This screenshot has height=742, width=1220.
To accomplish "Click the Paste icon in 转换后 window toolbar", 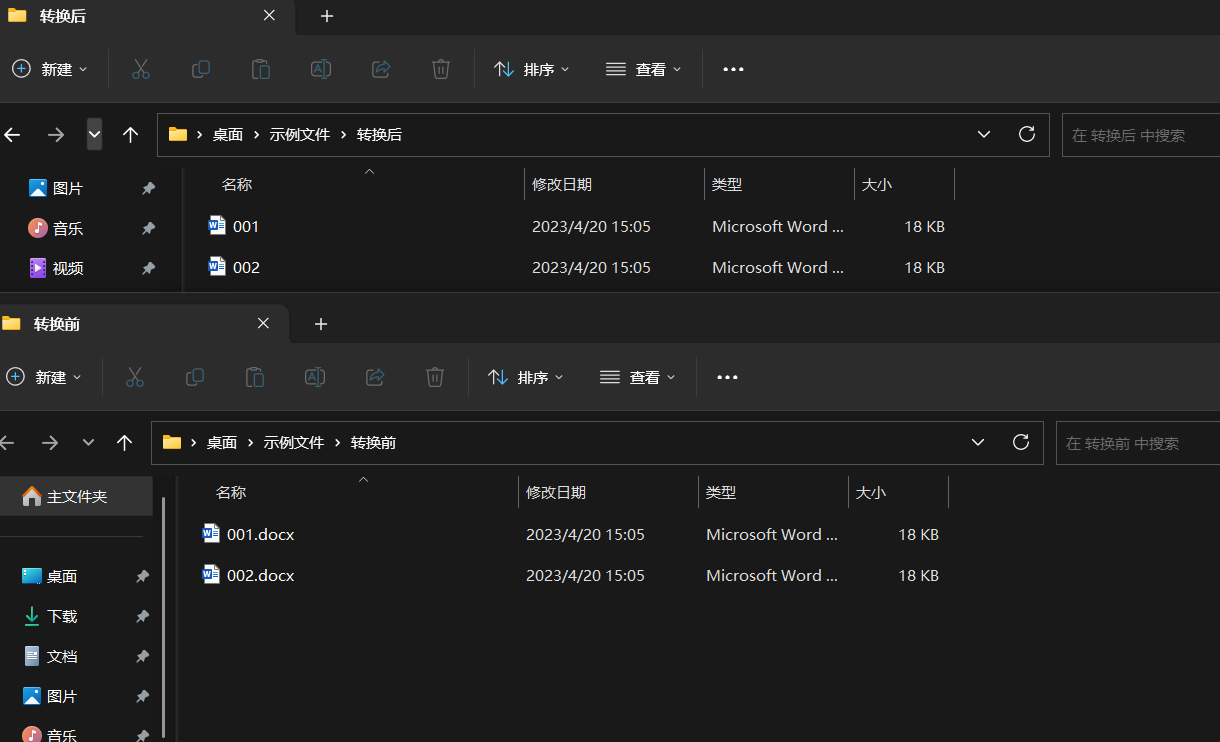I will click(x=261, y=69).
